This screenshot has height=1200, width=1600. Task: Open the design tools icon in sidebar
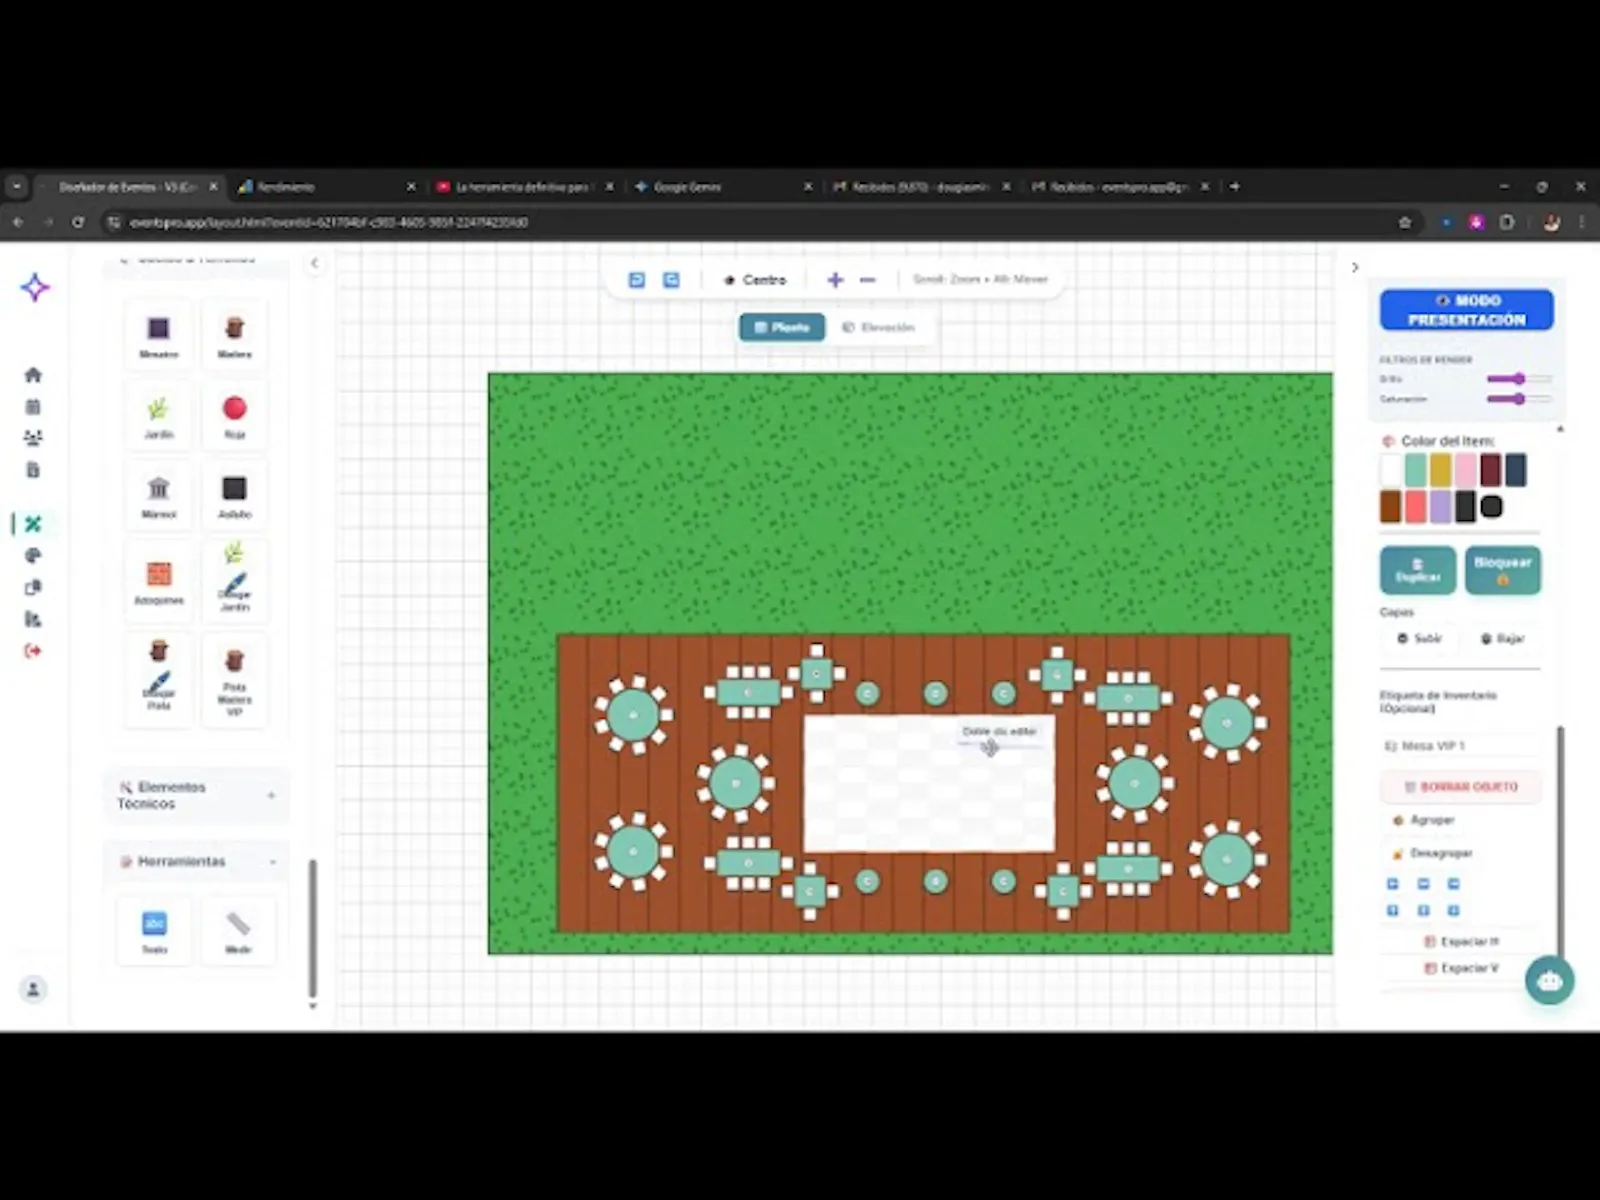click(x=33, y=523)
